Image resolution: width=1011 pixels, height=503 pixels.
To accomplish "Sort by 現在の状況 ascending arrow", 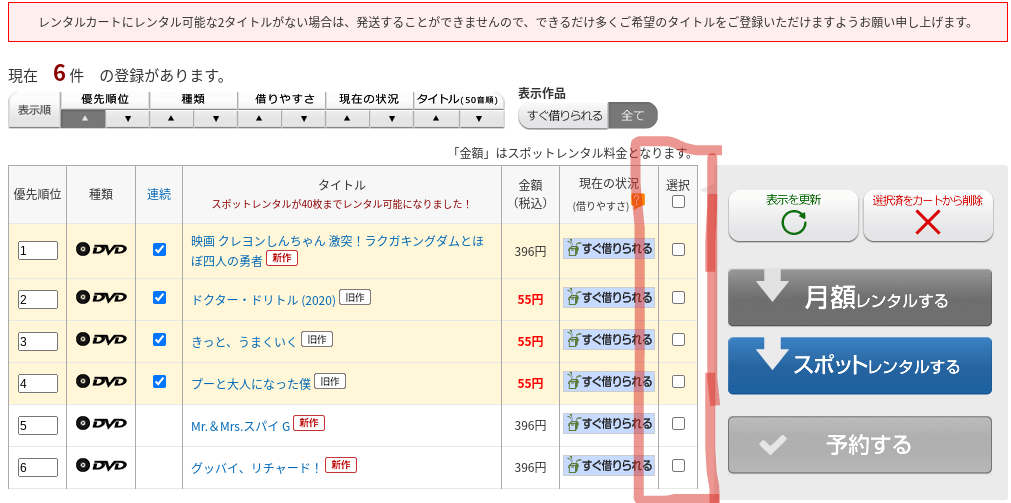I will [347, 119].
